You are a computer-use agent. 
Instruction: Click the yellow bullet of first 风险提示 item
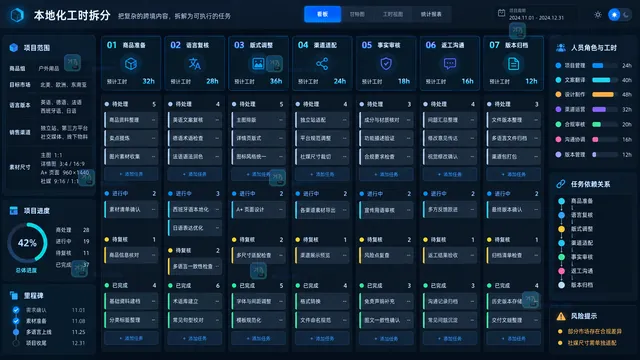pos(560,331)
